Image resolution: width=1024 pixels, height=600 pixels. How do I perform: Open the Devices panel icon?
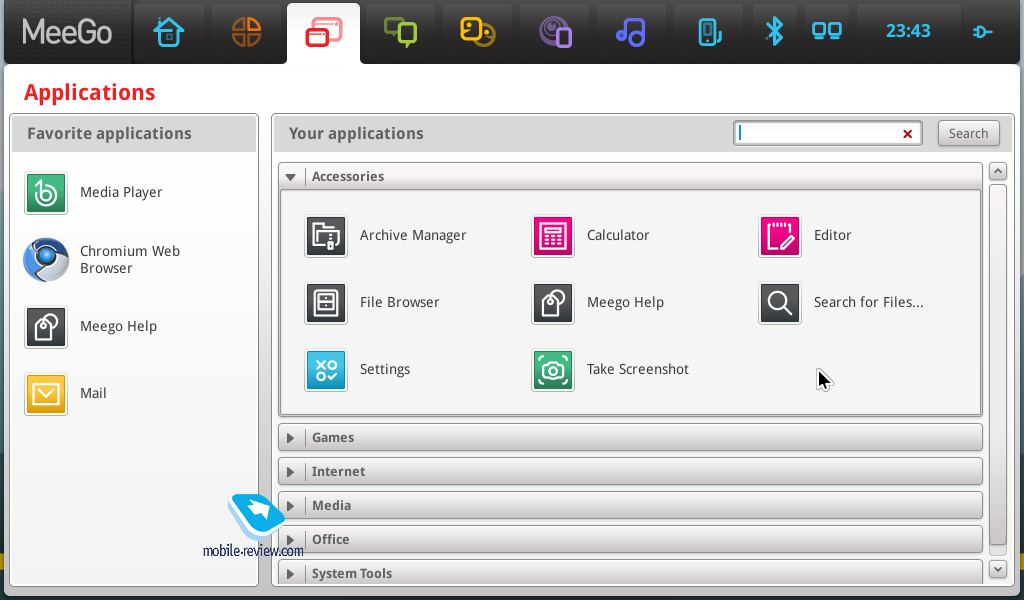(x=709, y=32)
